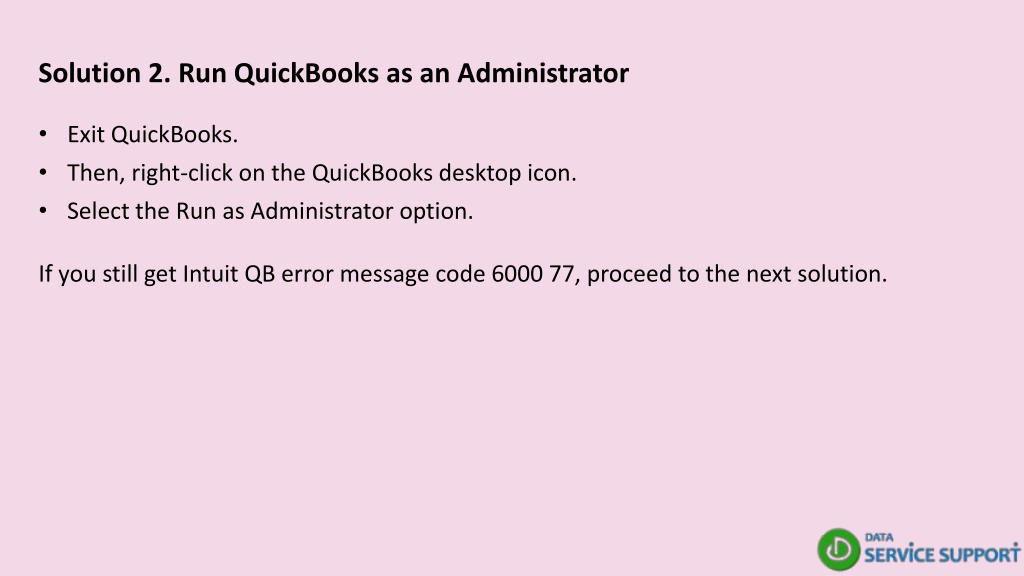This screenshot has height=576, width=1024.
Task: Click bullet marker beside Select the Run line
Action: [x=43, y=211]
